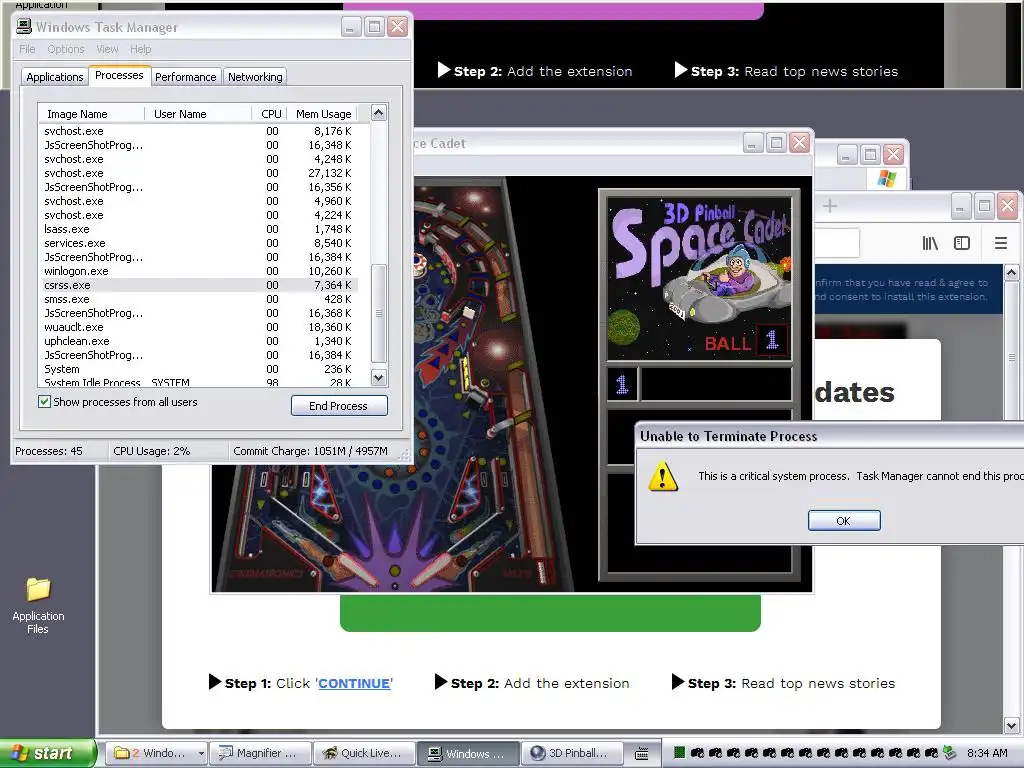
Task: Click the keyboard icon on the taskbar
Action: (x=641, y=754)
